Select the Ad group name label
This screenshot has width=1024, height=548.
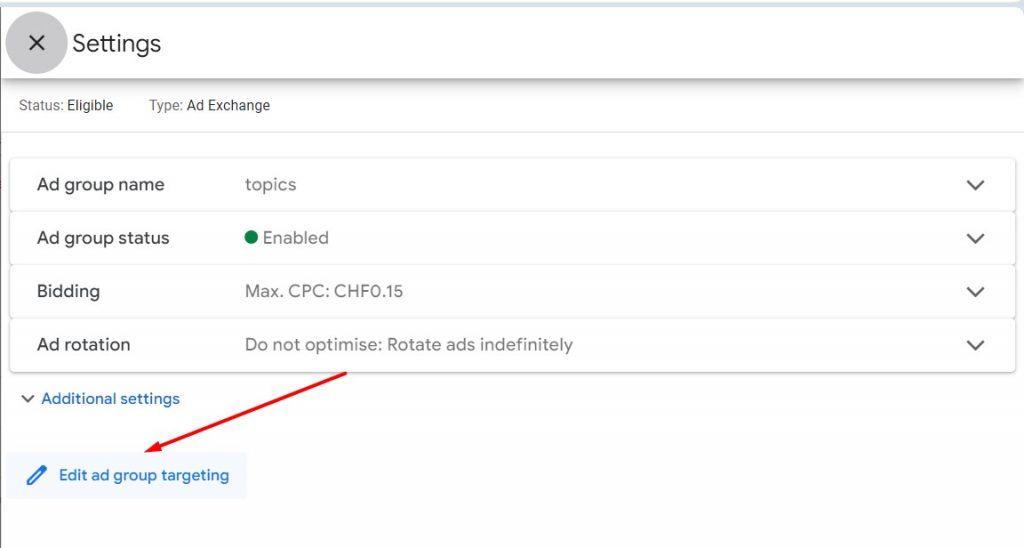point(100,185)
